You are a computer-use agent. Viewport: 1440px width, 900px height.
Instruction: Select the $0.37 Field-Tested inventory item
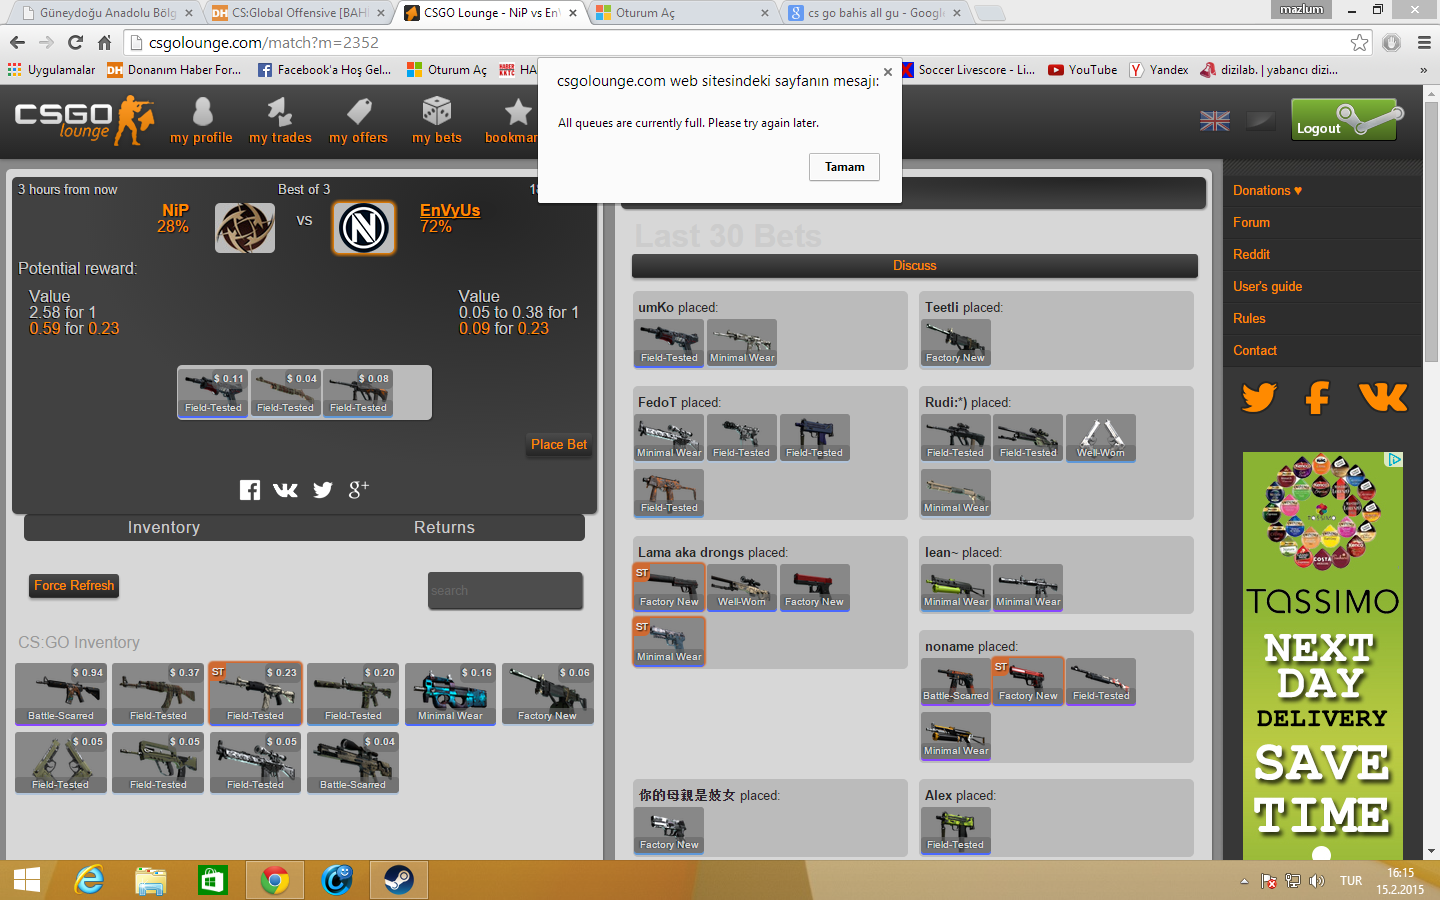tap(158, 694)
